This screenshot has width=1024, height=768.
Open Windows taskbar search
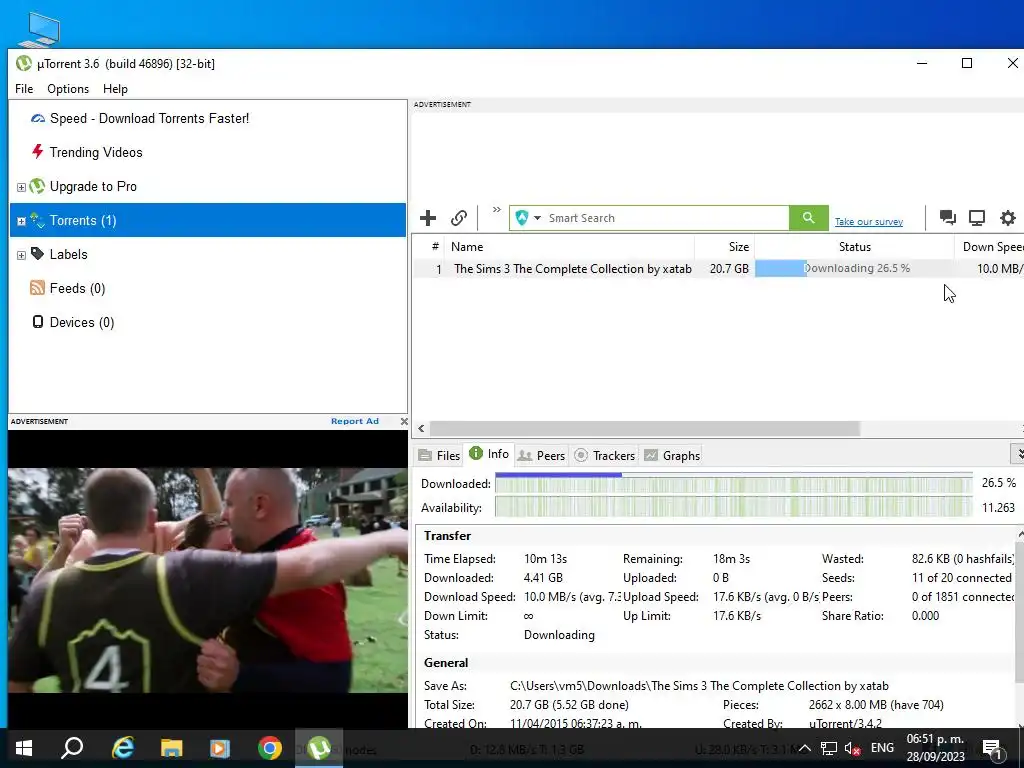click(x=72, y=748)
